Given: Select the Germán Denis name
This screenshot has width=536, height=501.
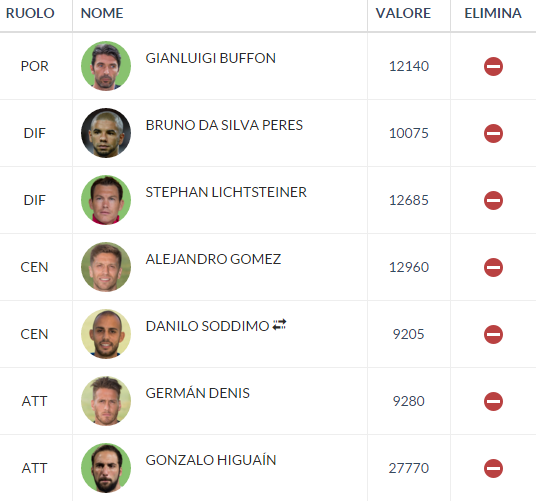Looking at the screenshot, I should [198, 393].
